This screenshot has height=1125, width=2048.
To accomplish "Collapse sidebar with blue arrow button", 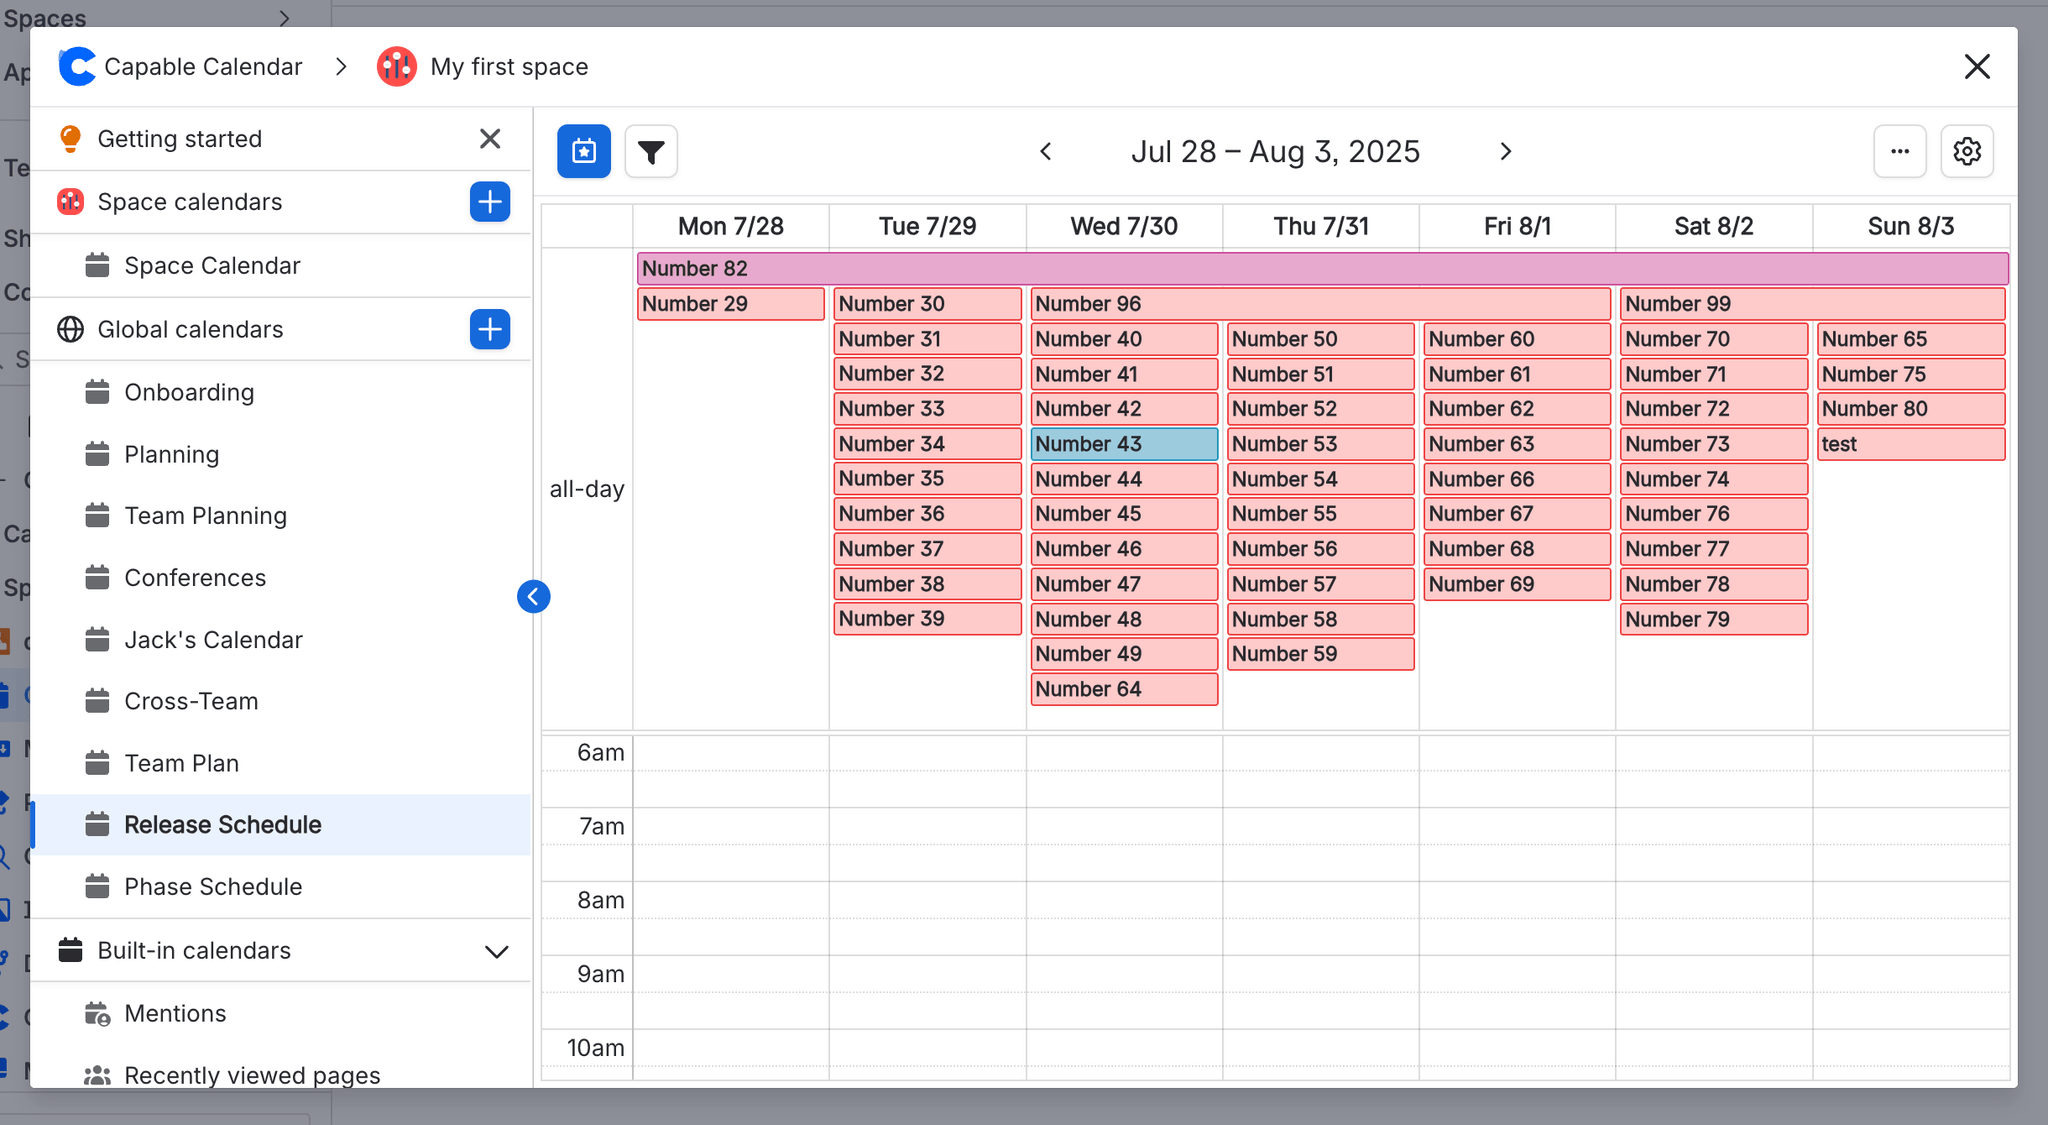I will (533, 597).
